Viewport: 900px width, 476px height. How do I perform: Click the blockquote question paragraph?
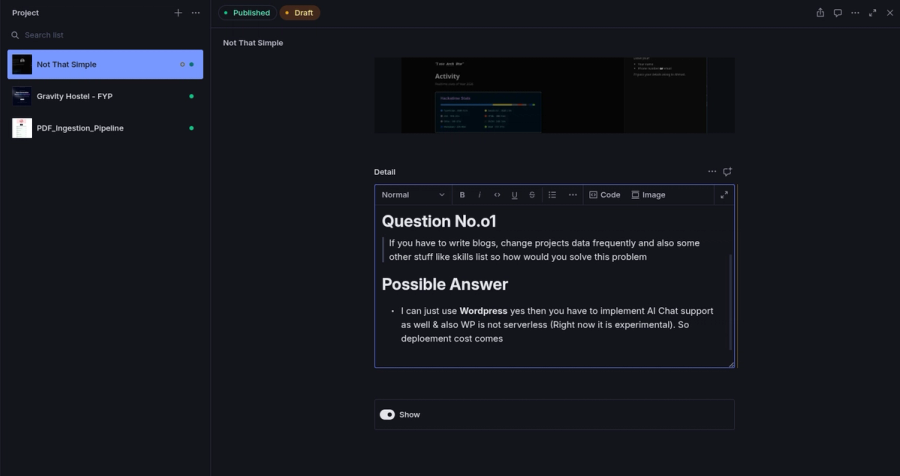point(545,250)
